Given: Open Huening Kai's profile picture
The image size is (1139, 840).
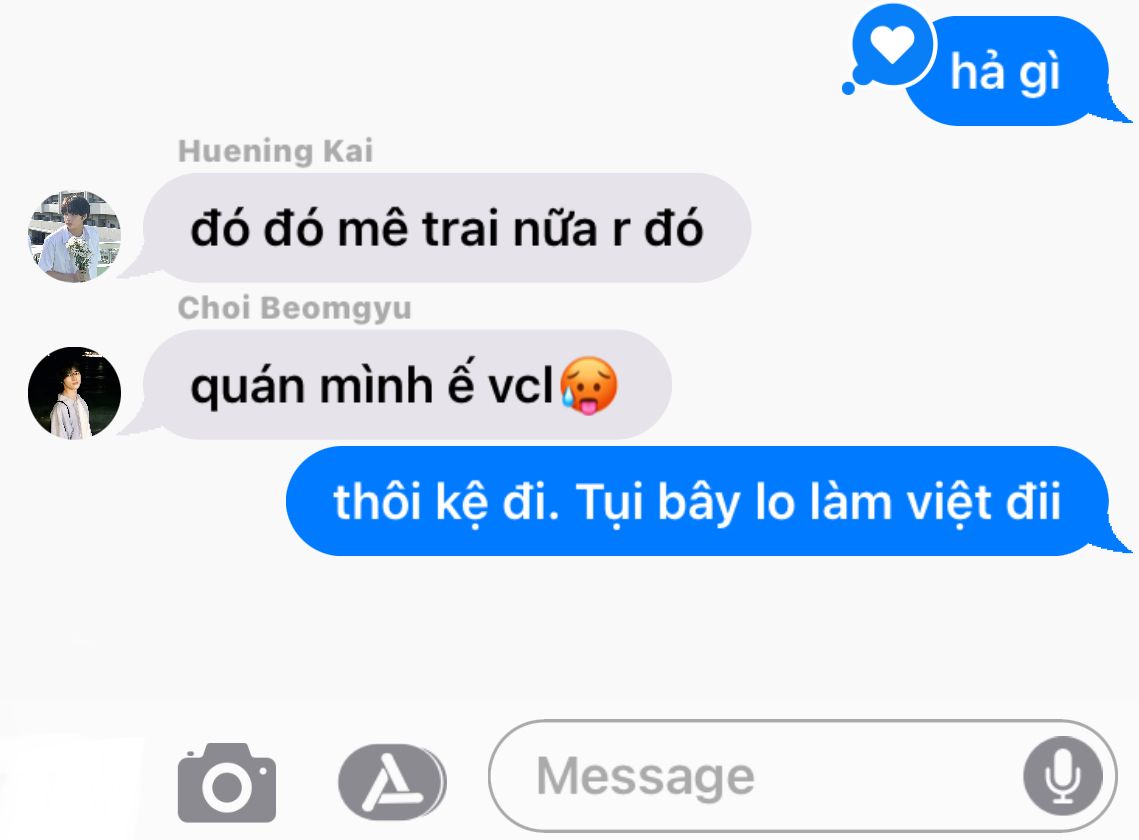Looking at the screenshot, I should pos(74,236).
